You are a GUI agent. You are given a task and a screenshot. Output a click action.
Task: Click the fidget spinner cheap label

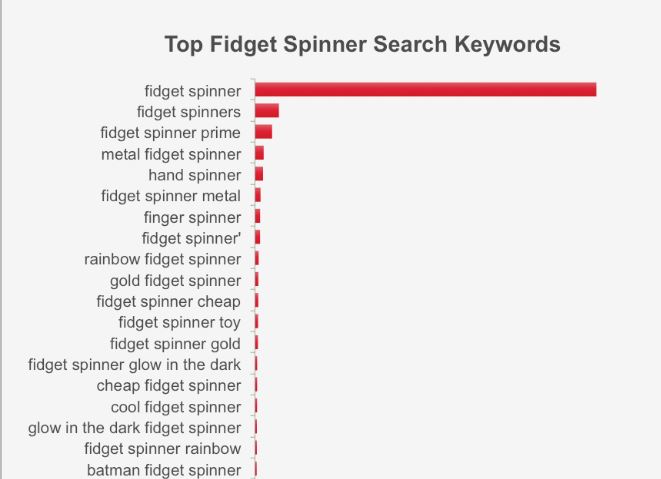168,302
